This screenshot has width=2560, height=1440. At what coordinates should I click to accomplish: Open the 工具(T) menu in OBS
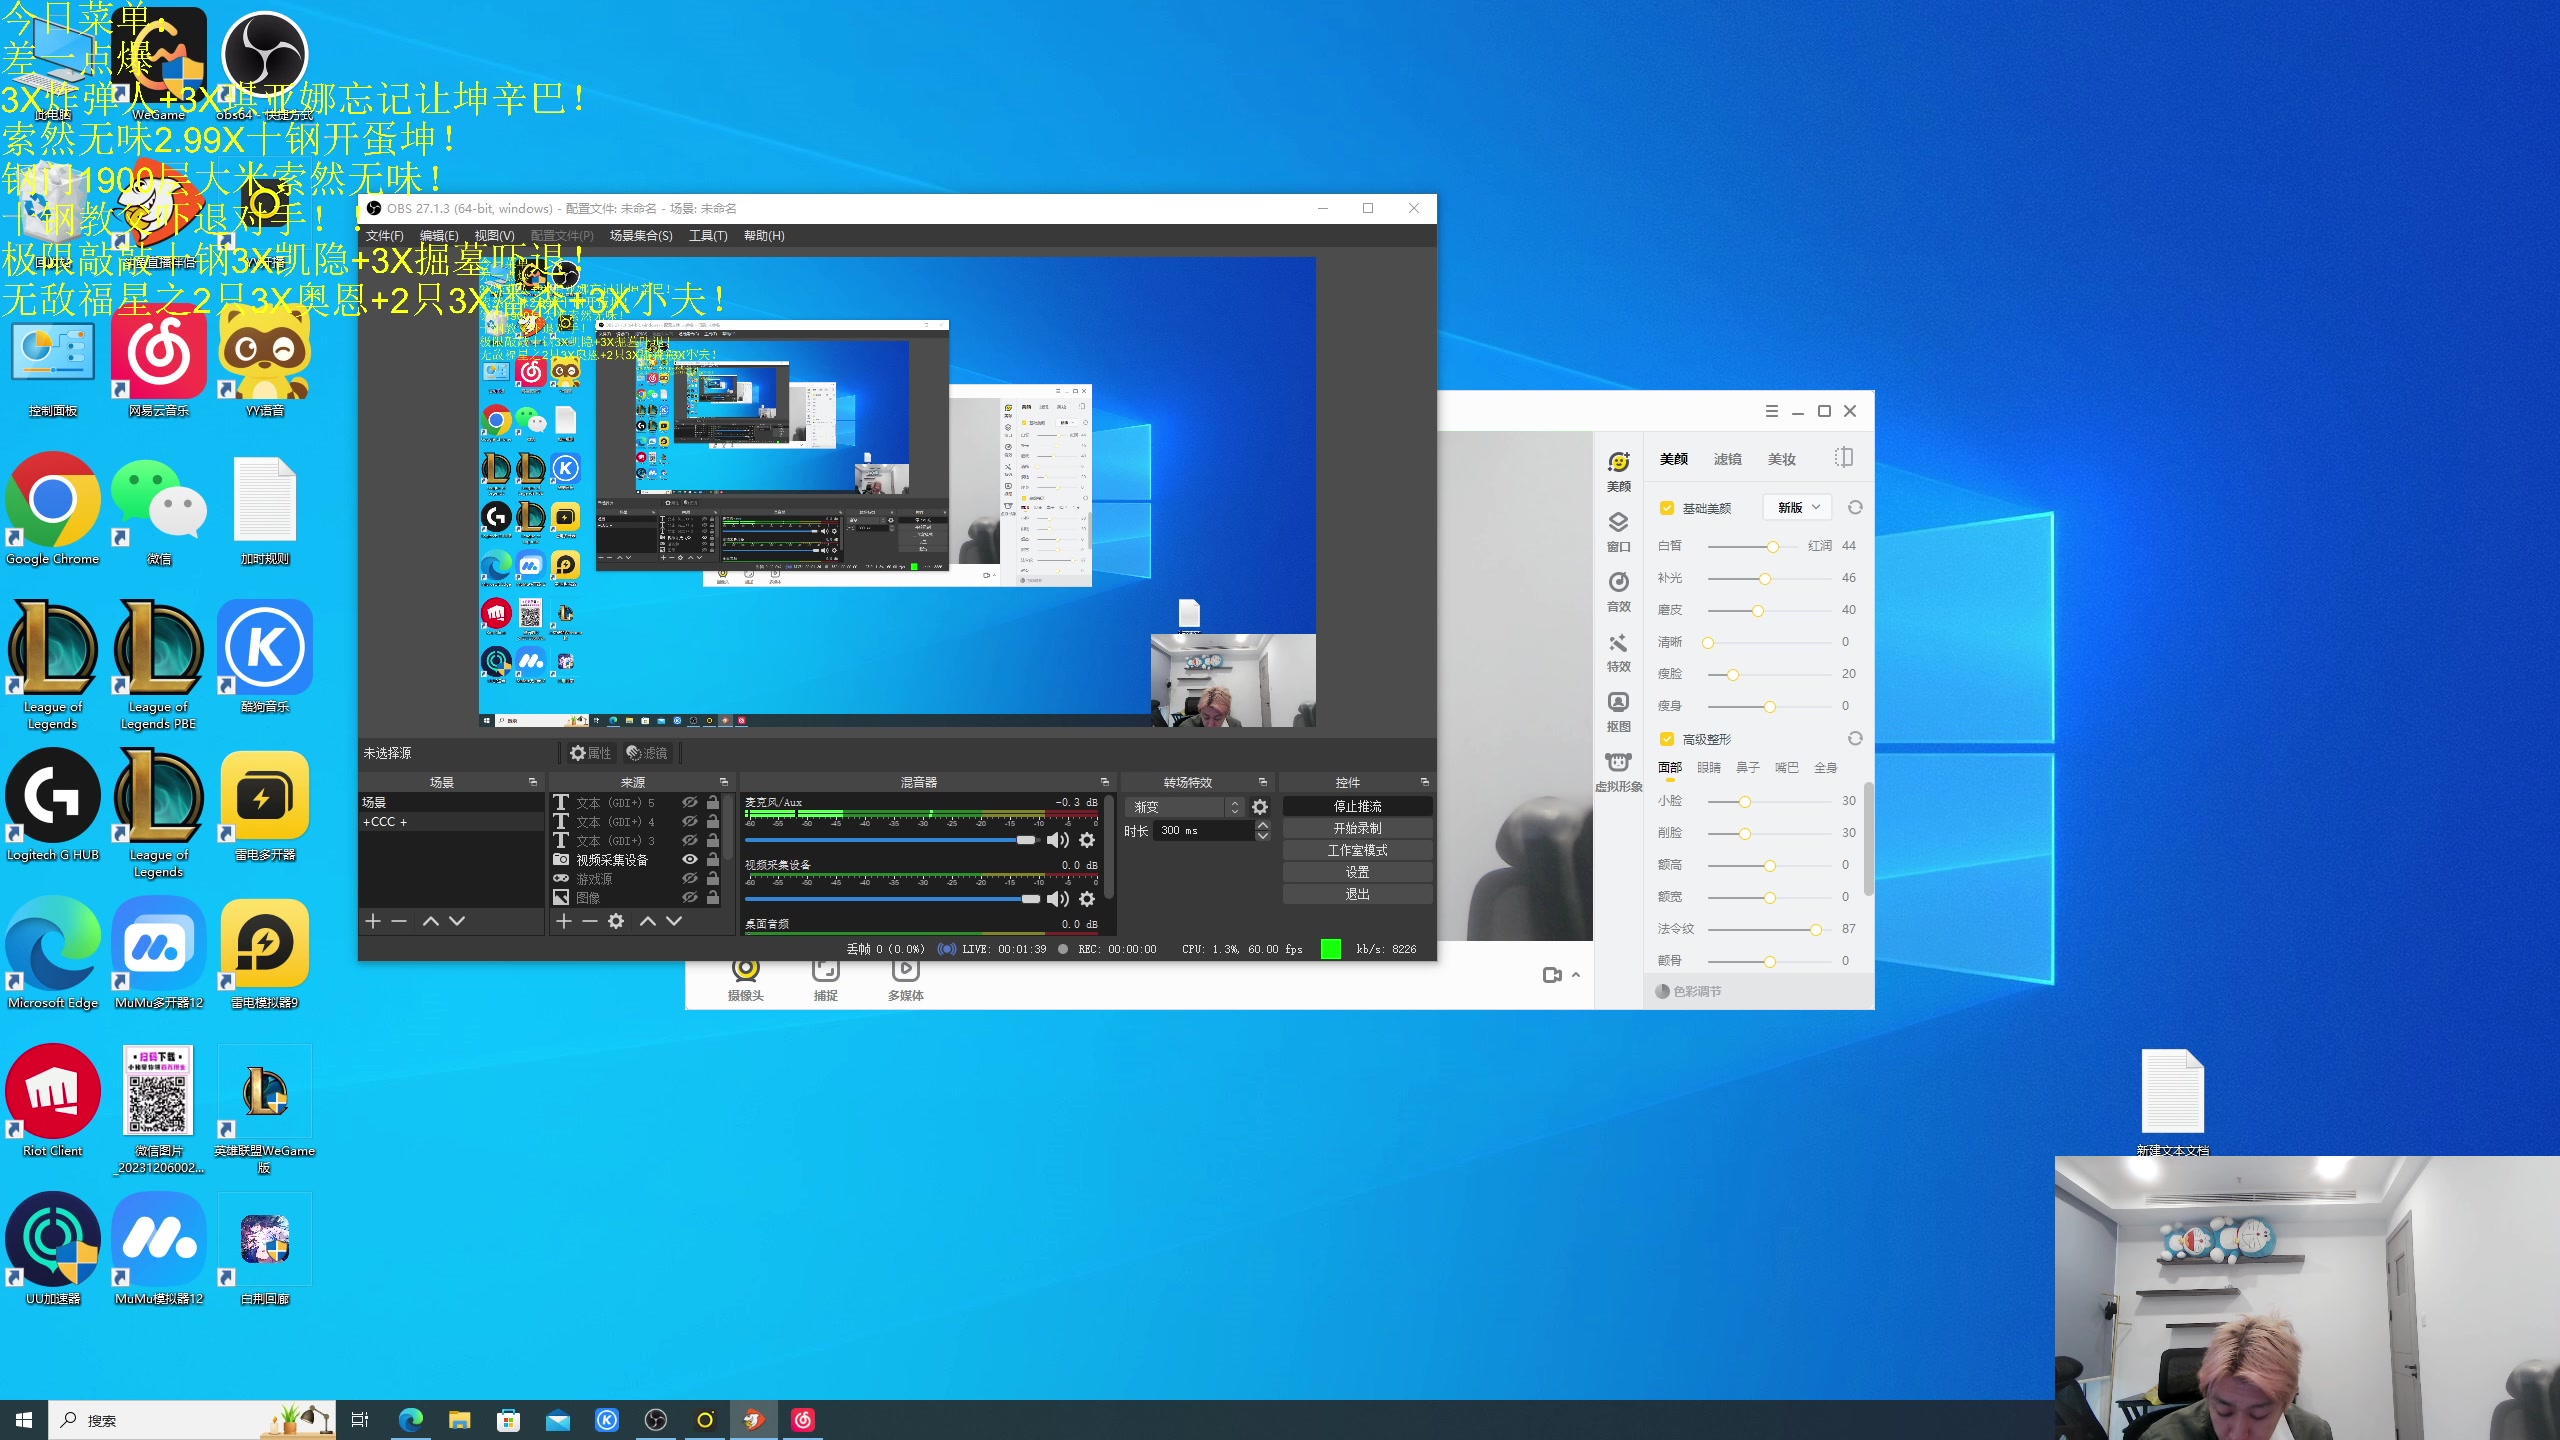pos(708,235)
